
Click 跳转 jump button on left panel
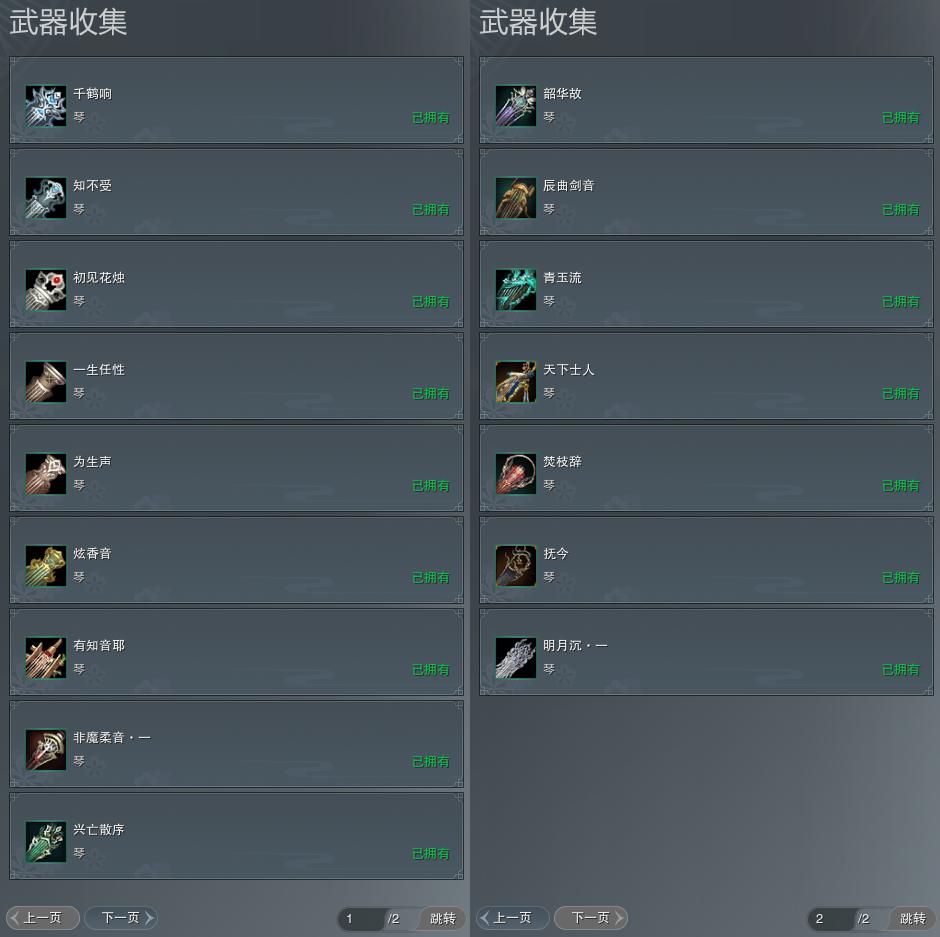coord(442,918)
